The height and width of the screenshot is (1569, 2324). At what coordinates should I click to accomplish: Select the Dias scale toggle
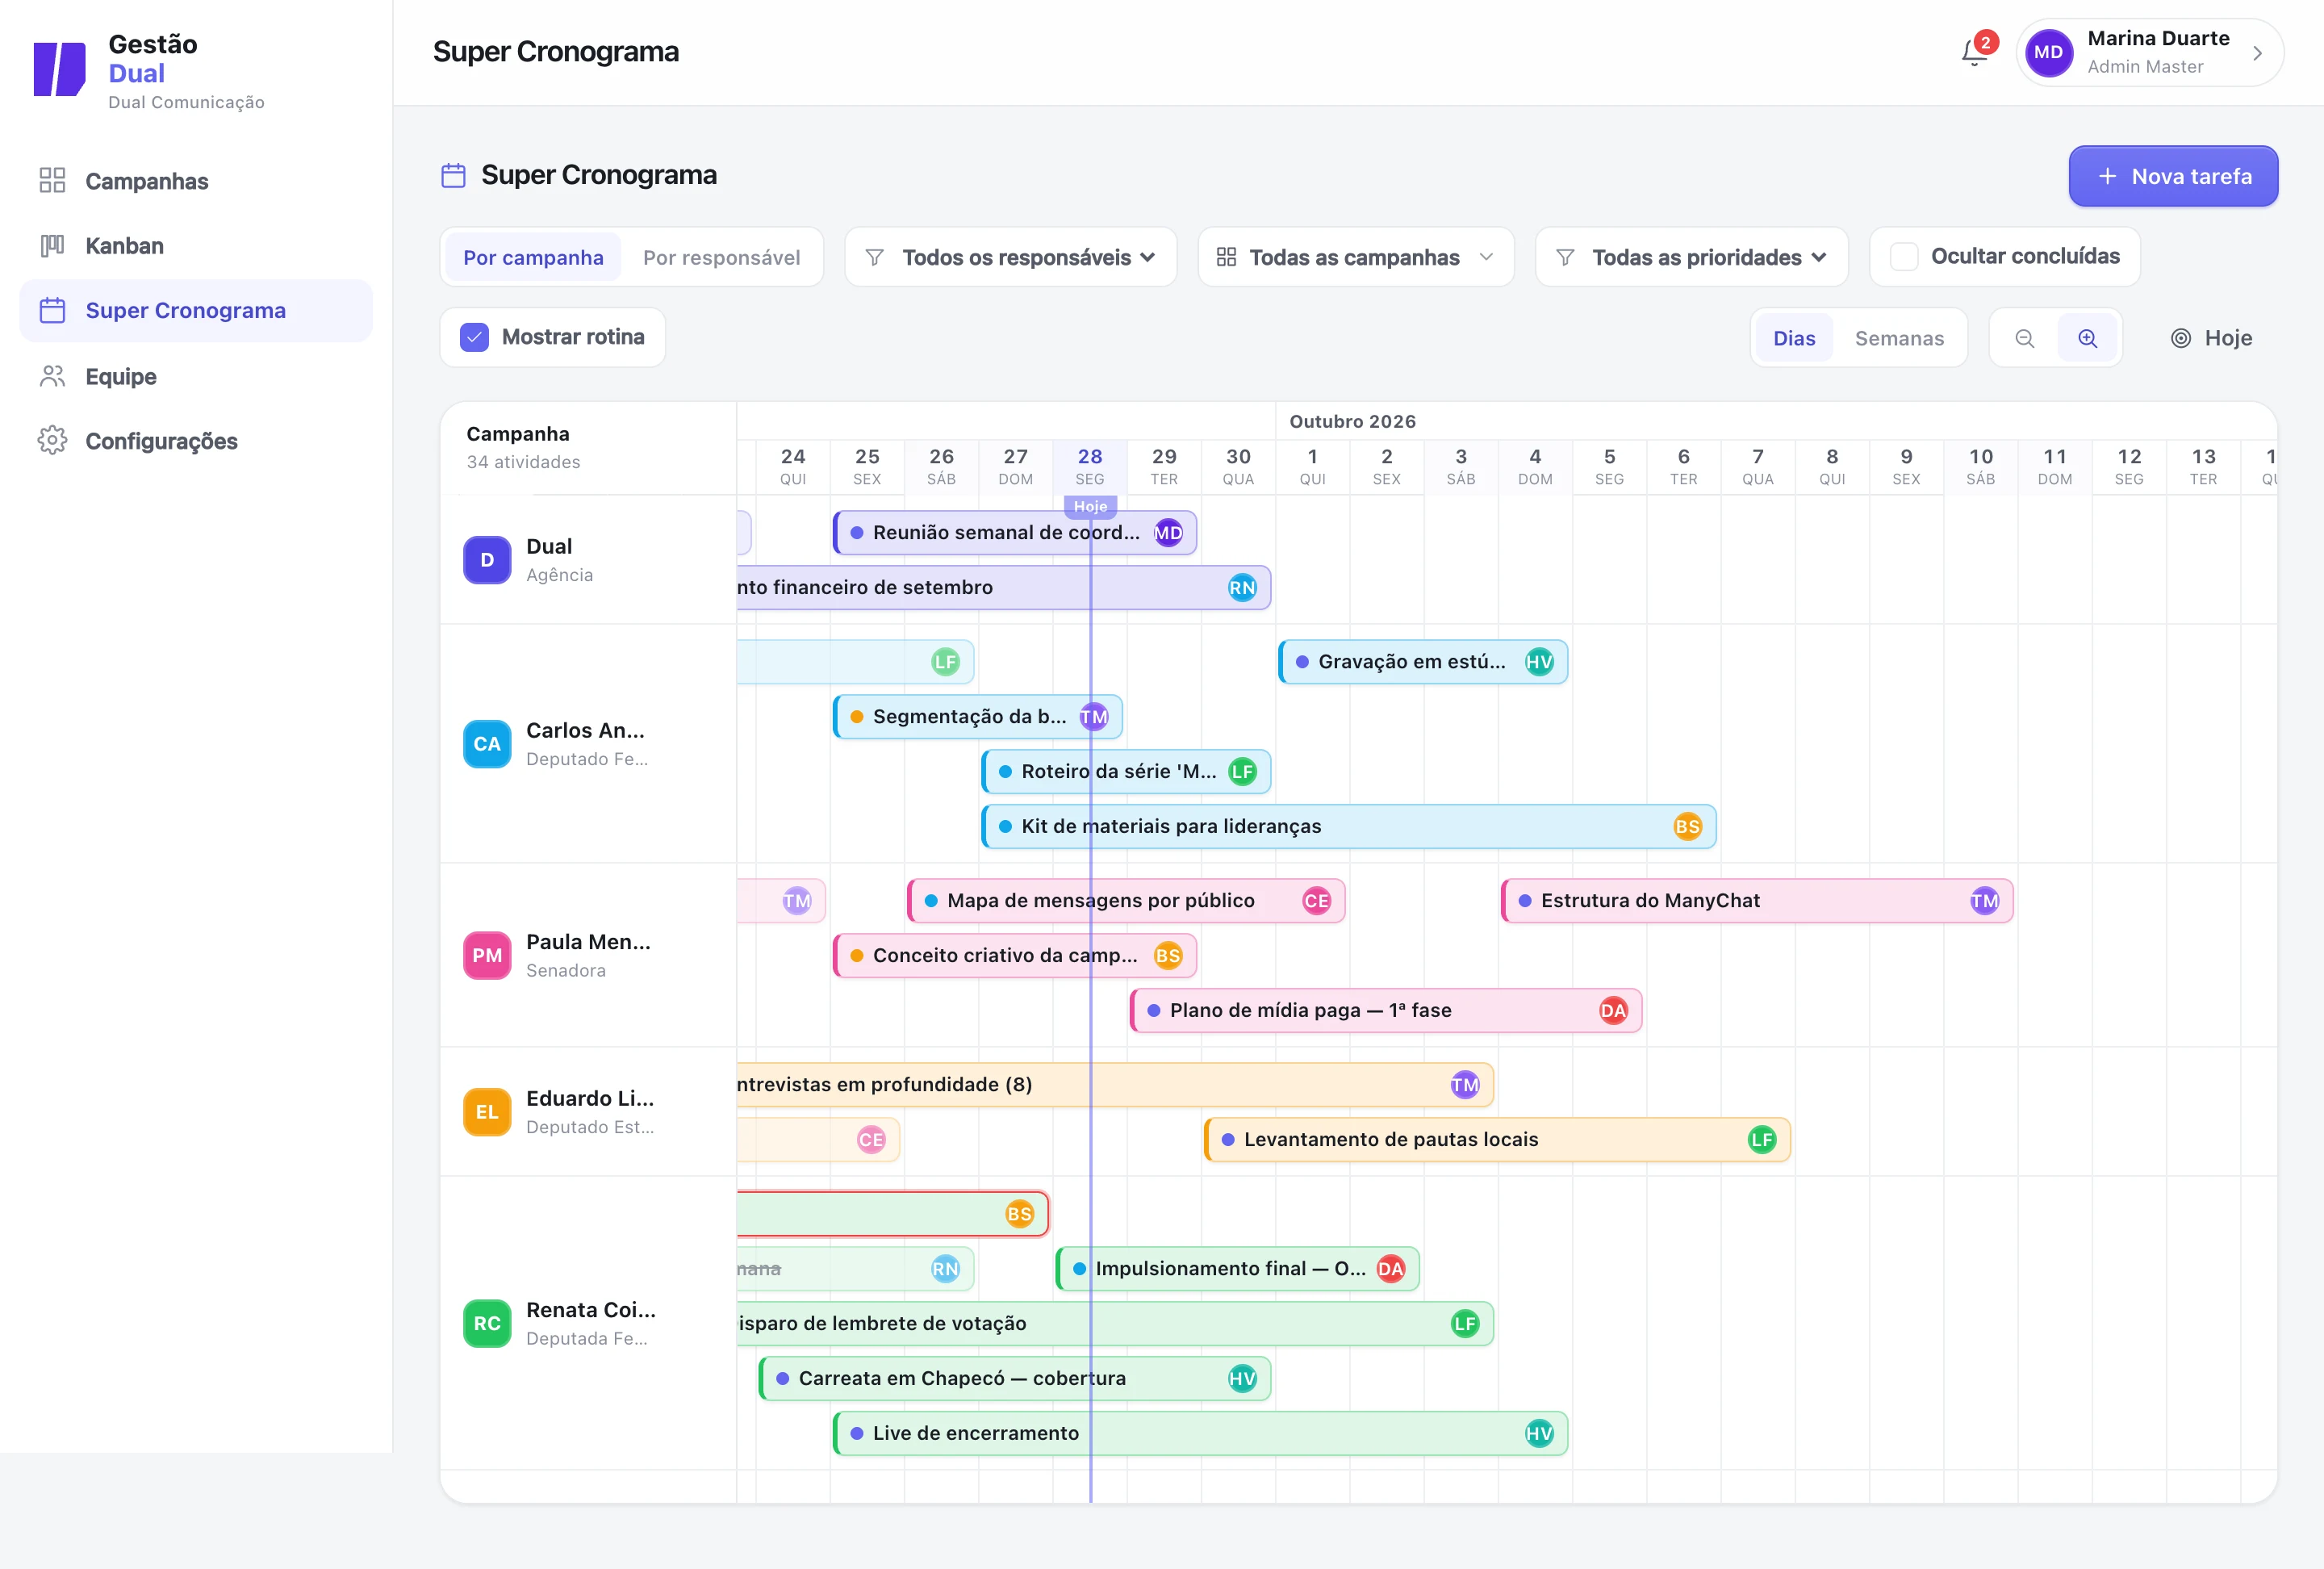click(1794, 338)
